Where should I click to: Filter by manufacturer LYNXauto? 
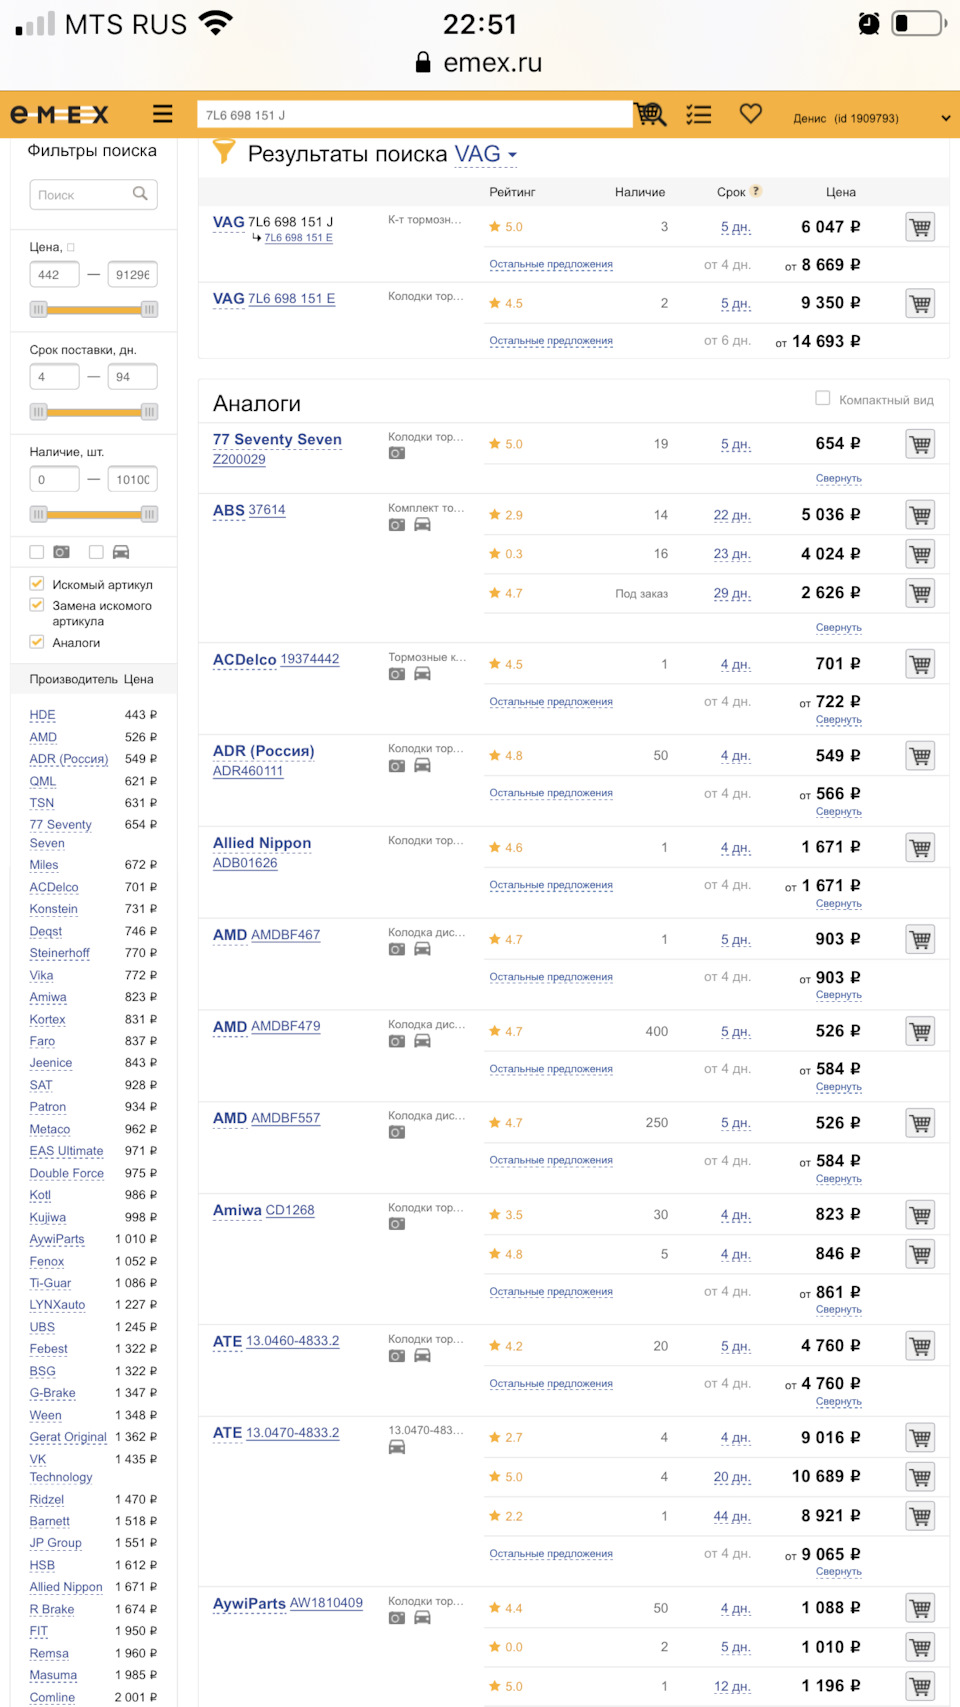[x=57, y=1305]
